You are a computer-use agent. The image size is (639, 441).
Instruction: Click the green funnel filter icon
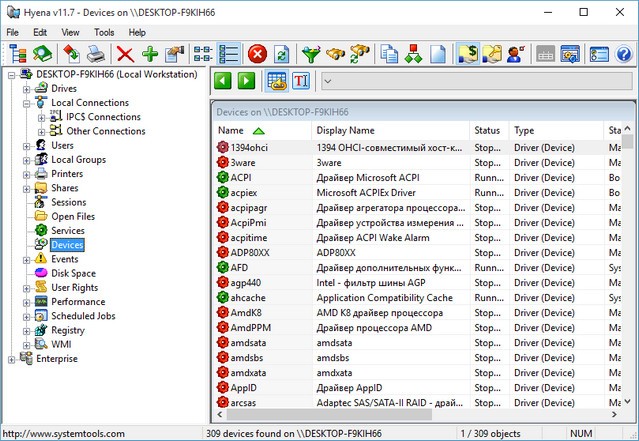(313, 54)
